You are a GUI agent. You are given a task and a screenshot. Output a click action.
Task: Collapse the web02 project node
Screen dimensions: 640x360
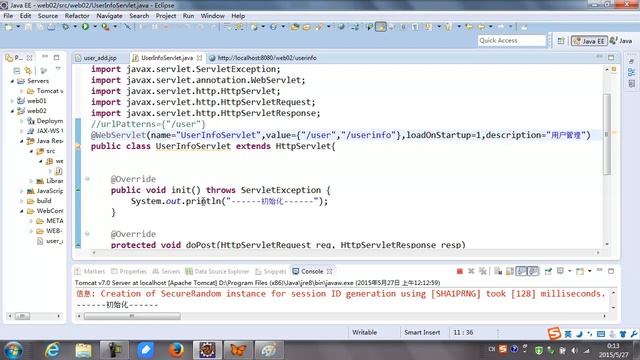pos(12,111)
